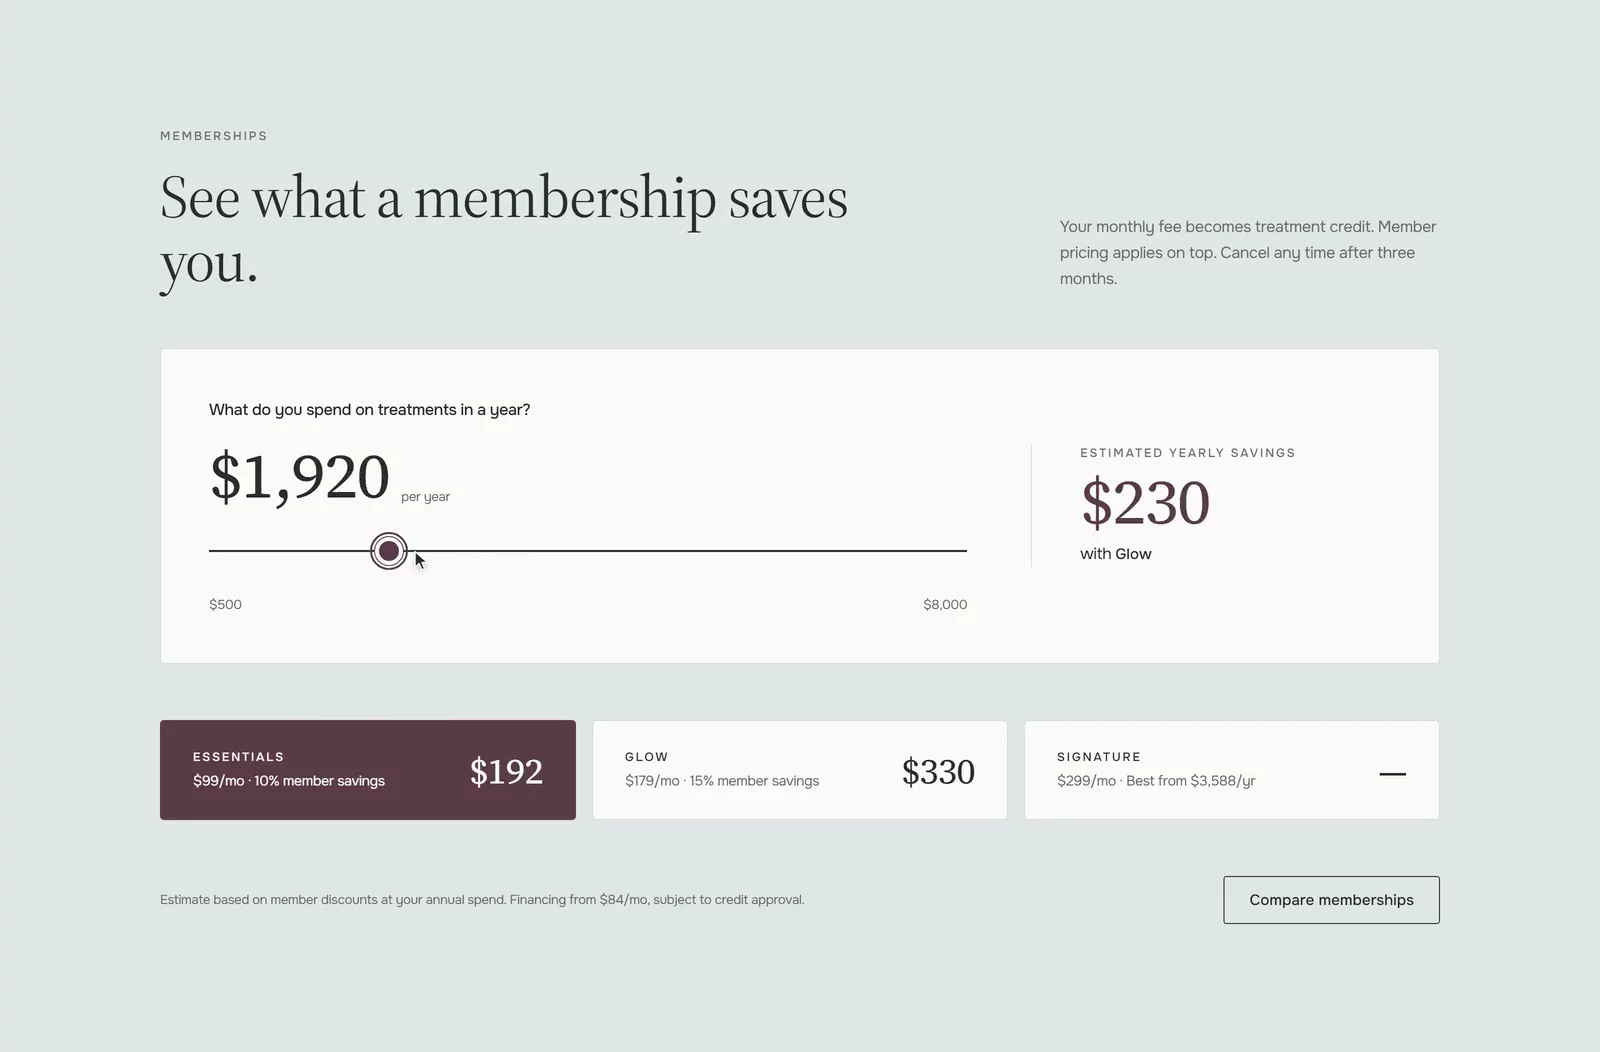Click the 'Best from $3,588/yr' text
The height and width of the screenshot is (1052, 1600).
point(1191,781)
